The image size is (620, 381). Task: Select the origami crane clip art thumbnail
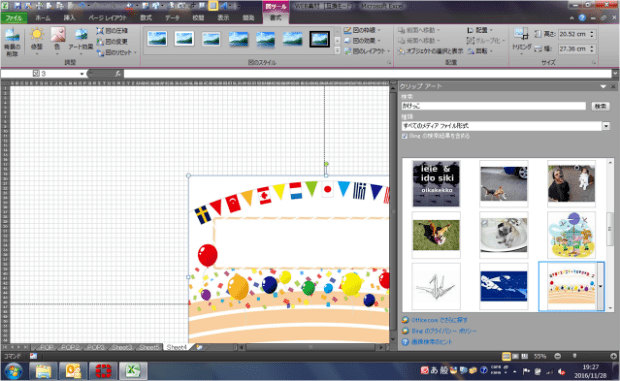pyautogui.click(x=436, y=286)
